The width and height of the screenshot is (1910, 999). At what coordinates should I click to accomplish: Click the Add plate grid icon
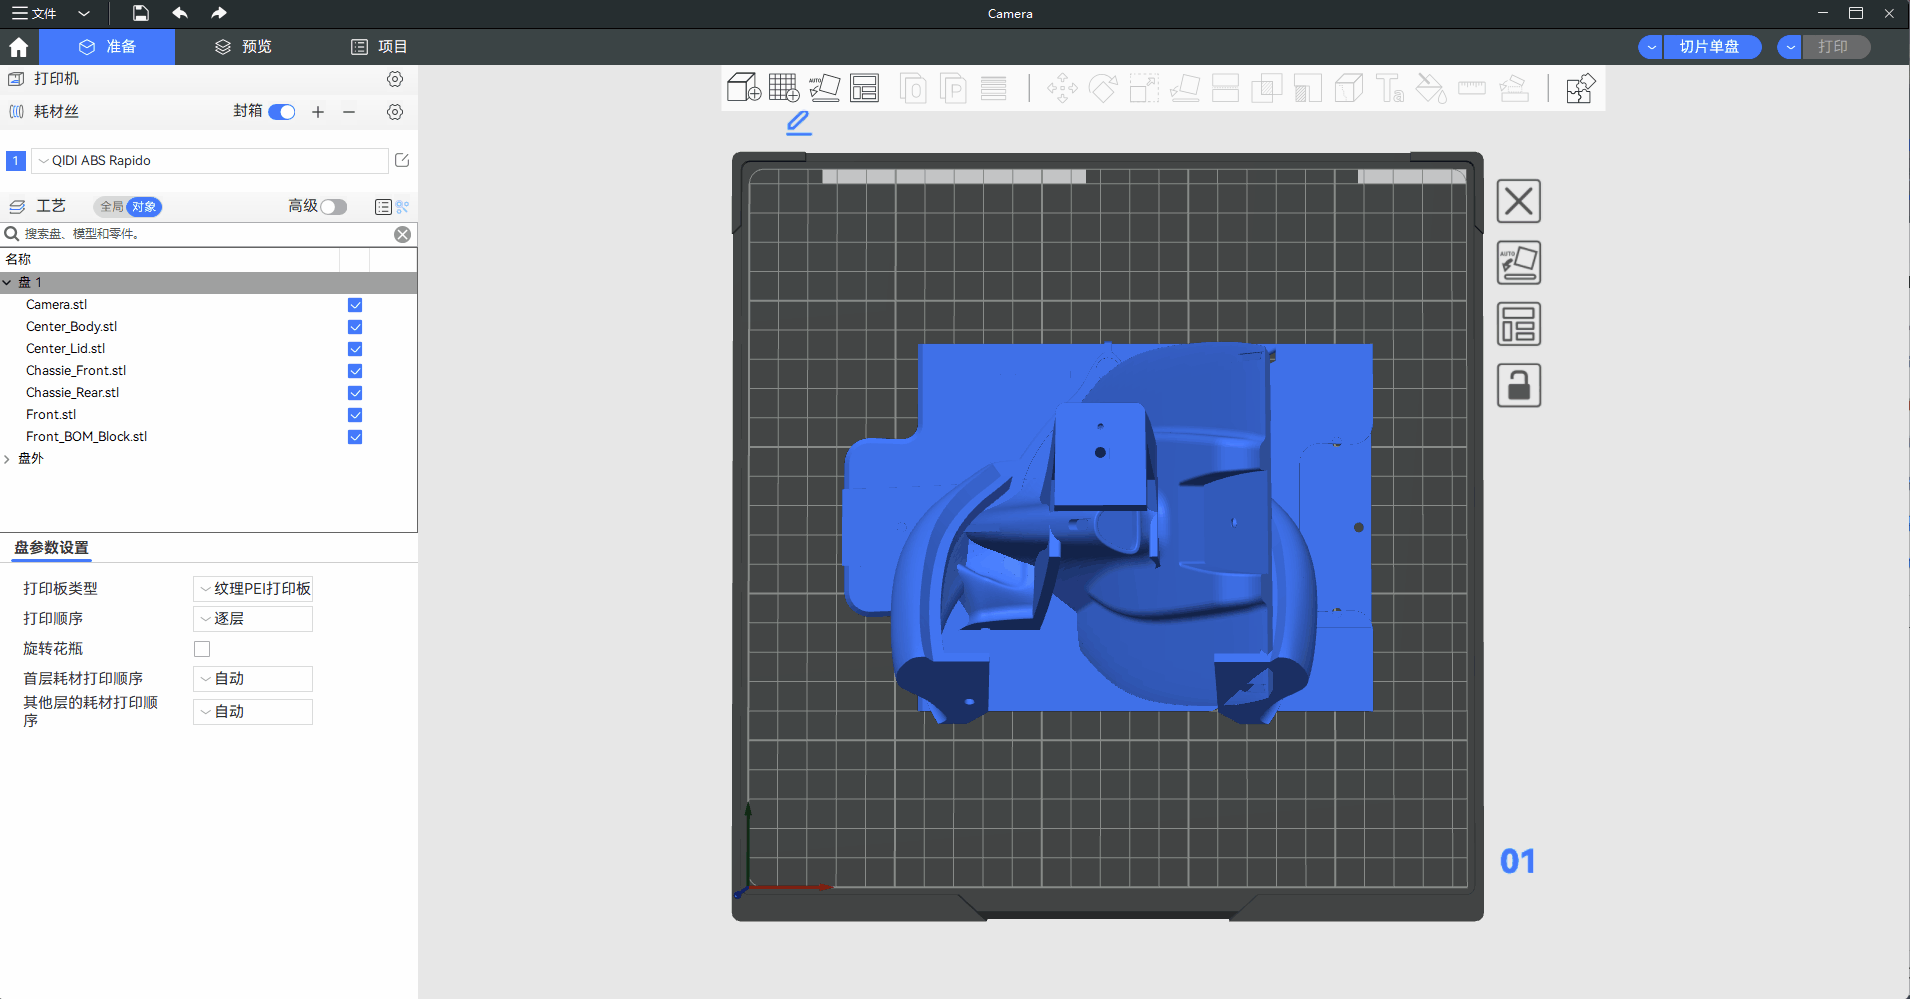(x=784, y=88)
